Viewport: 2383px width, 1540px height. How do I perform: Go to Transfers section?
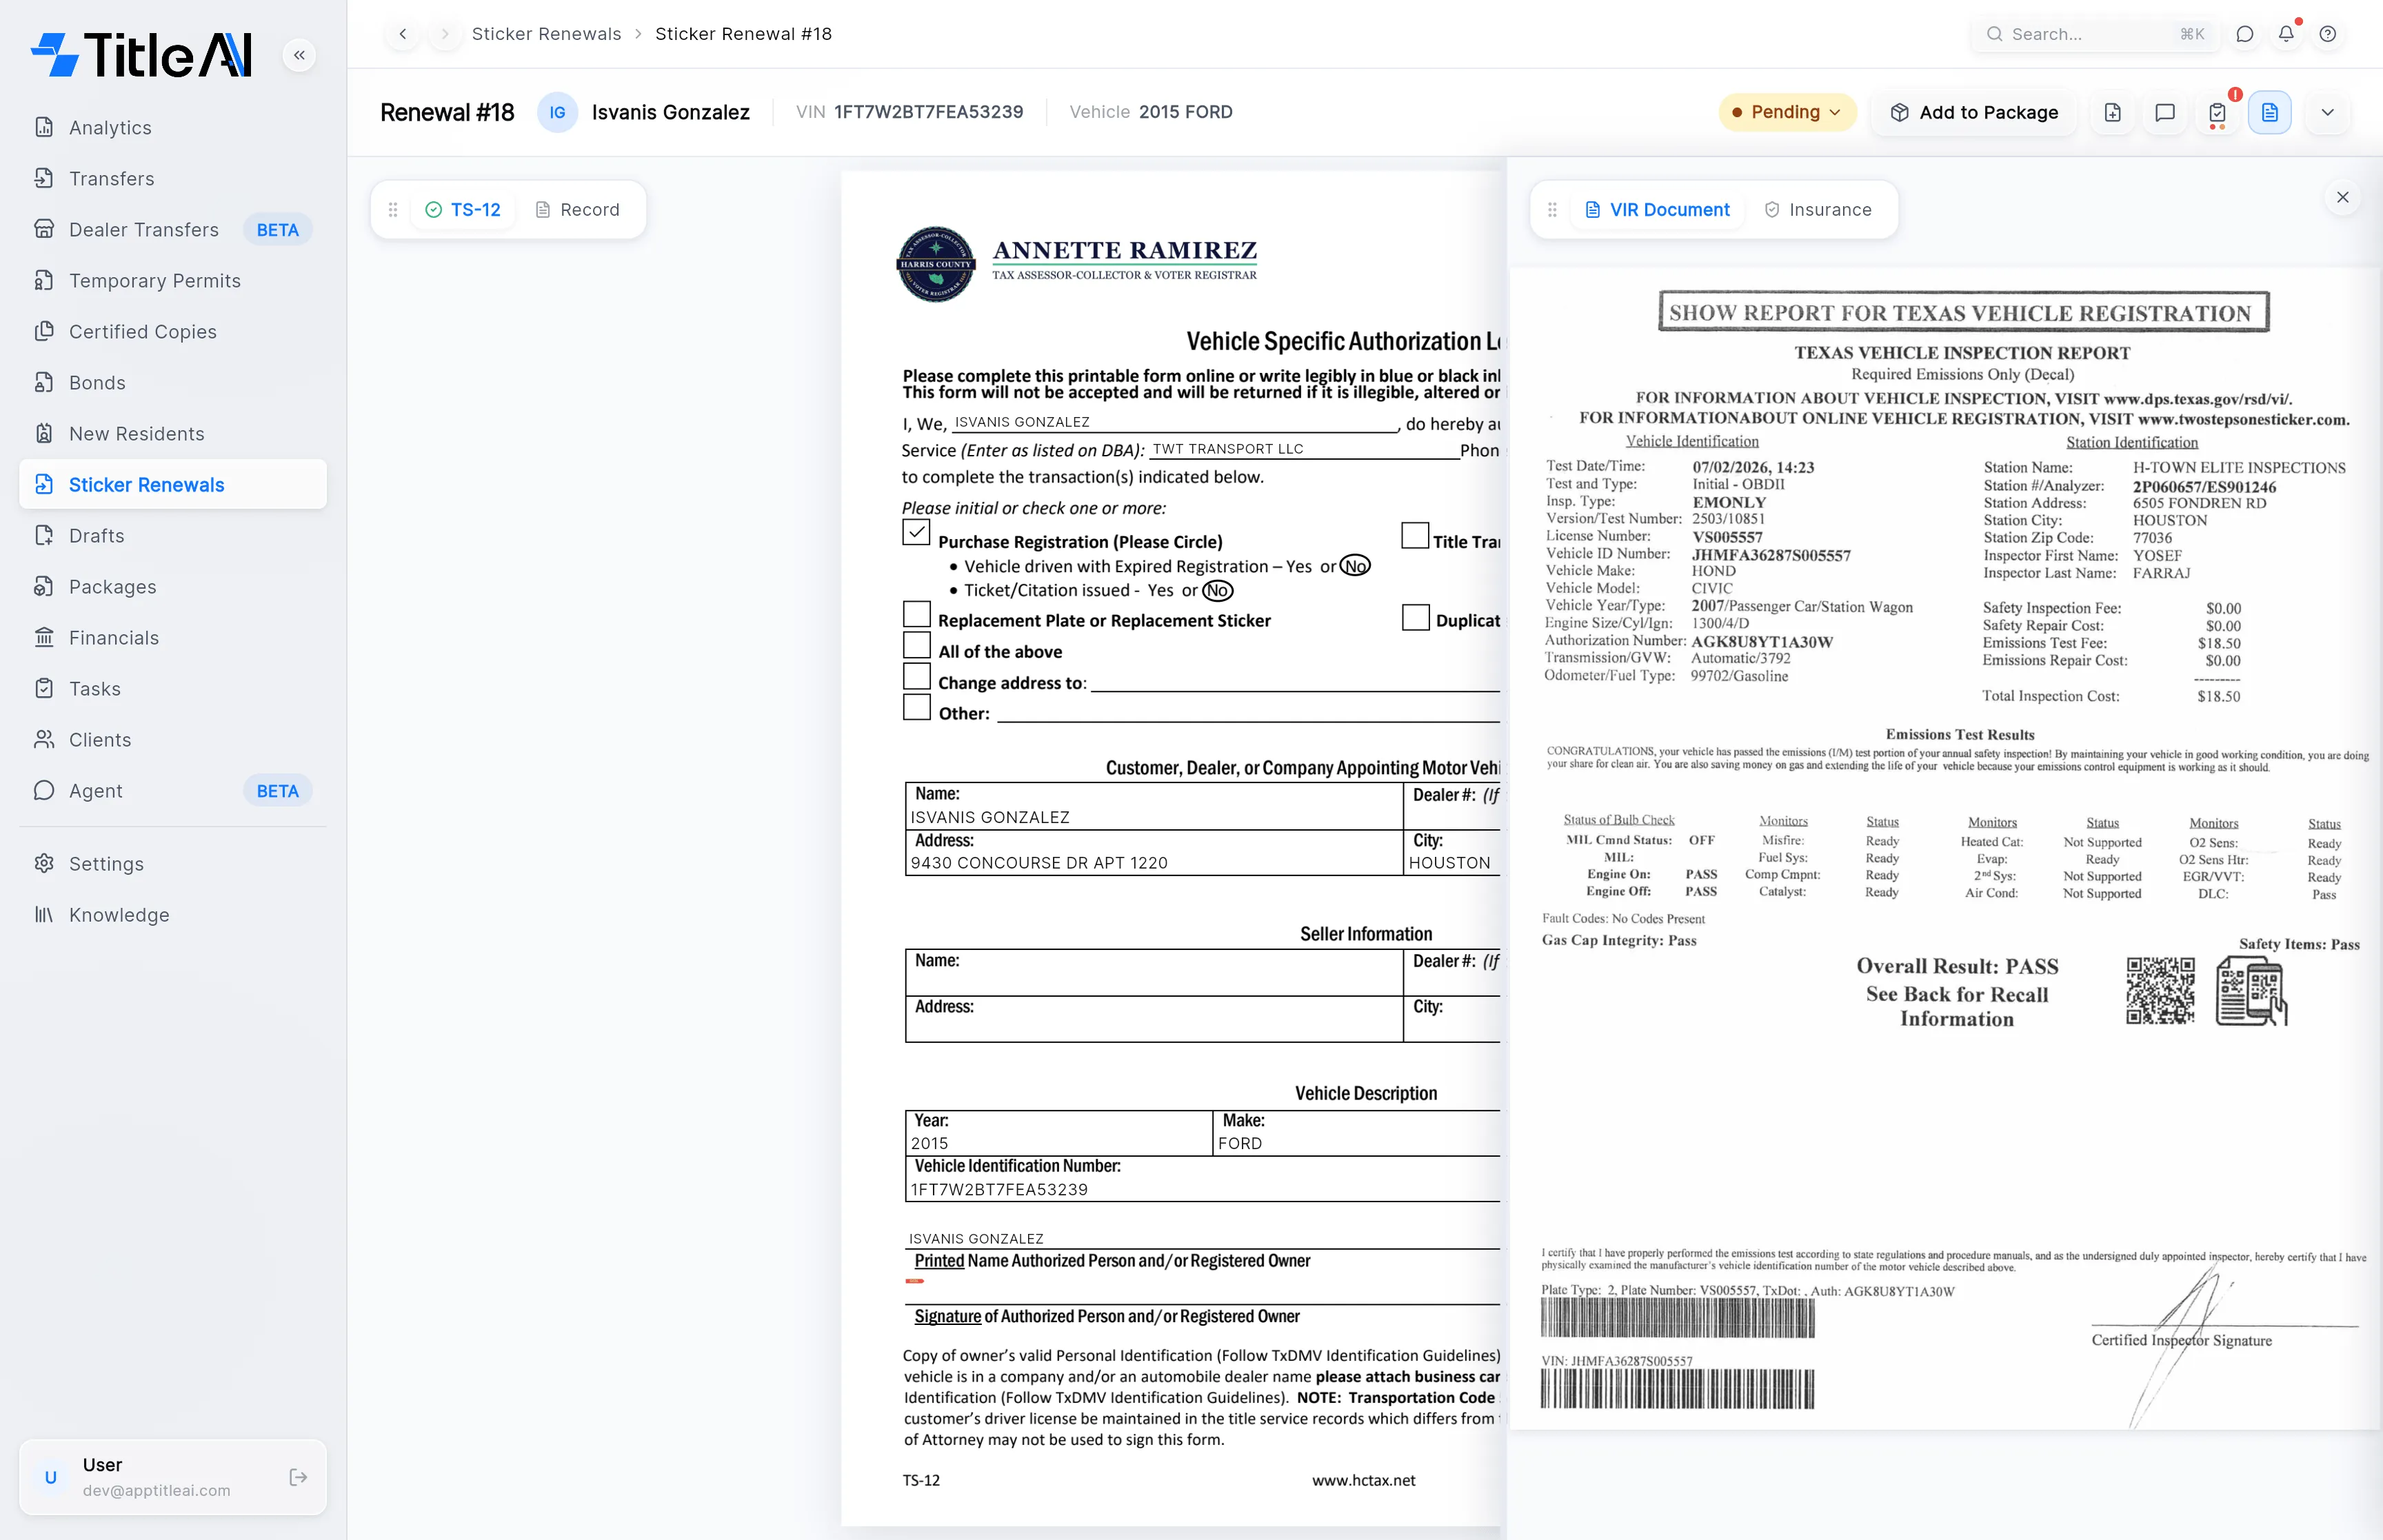click(173, 178)
